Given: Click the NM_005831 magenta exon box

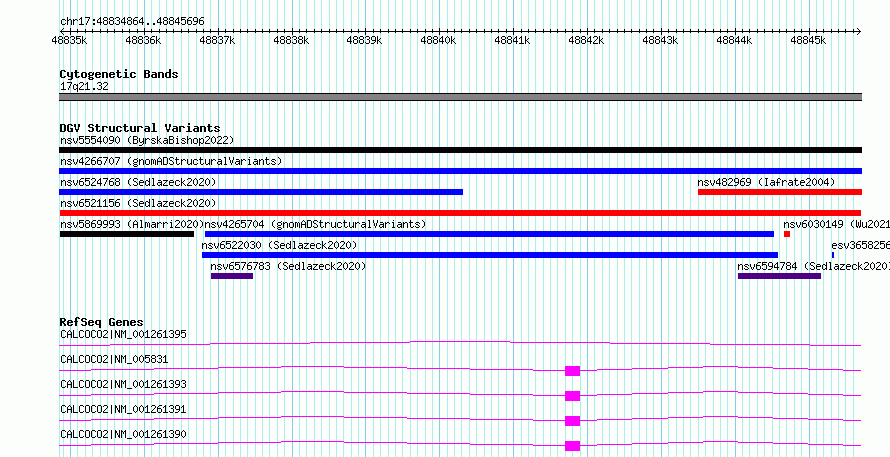Looking at the screenshot, I should click(572, 371).
